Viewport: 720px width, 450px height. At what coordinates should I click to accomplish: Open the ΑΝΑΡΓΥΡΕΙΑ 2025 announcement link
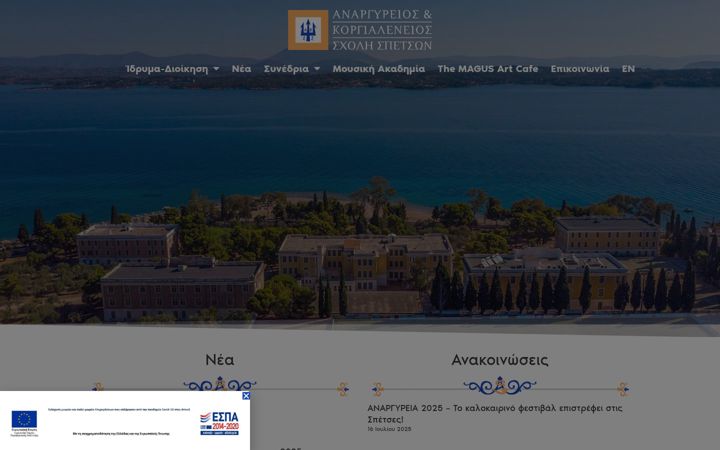(x=495, y=414)
